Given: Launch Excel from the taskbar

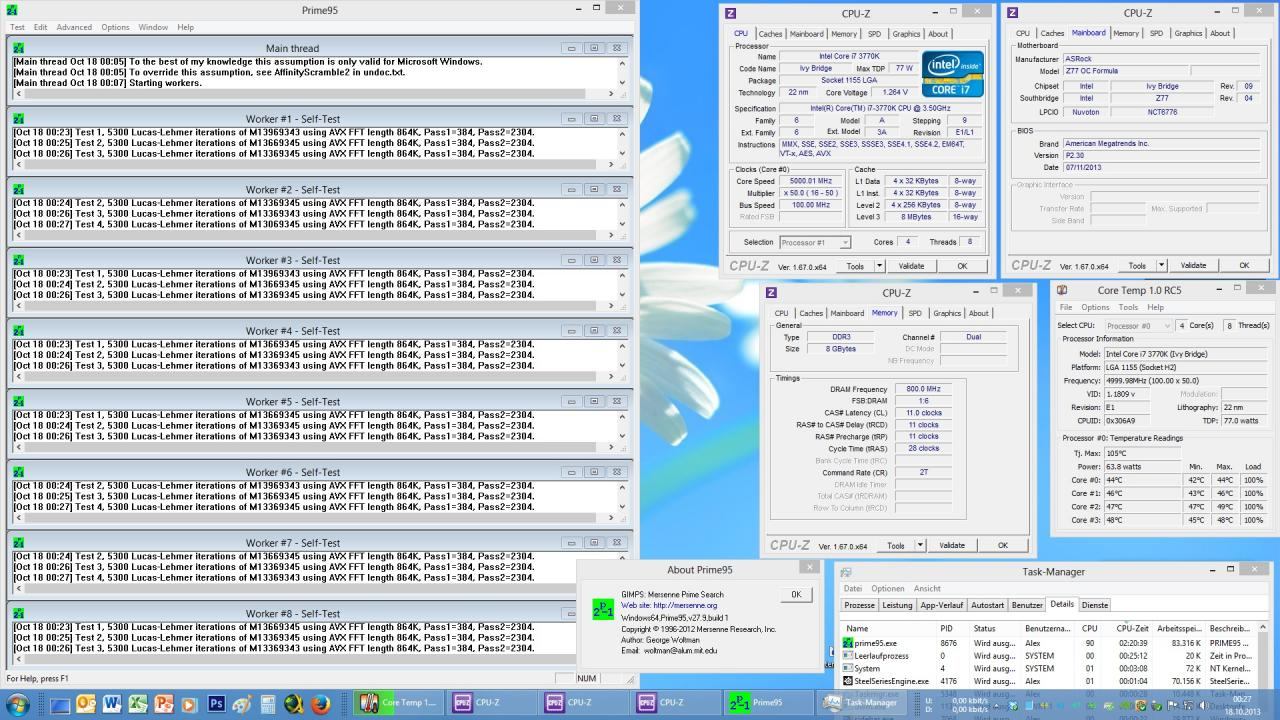Looking at the screenshot, I should 138,704.
